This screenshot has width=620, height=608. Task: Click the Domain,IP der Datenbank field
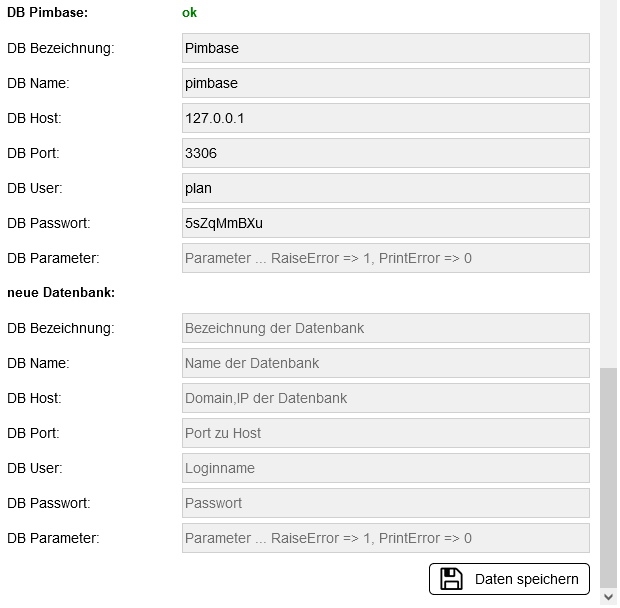pyautogui.click(x=385, y=398)
